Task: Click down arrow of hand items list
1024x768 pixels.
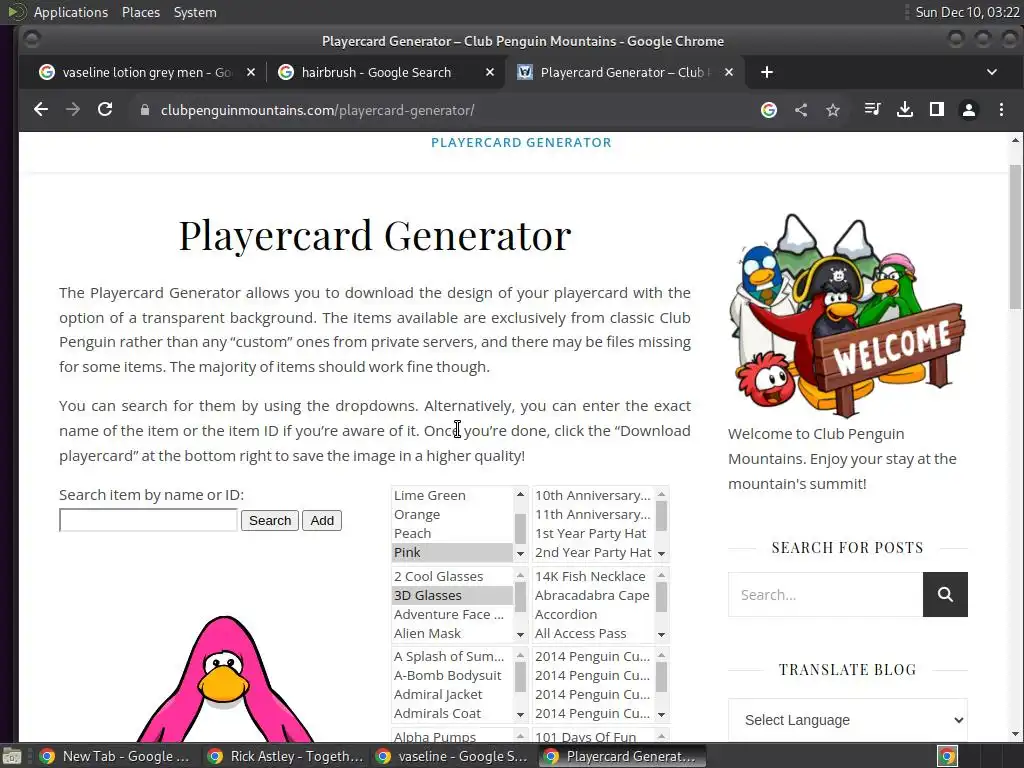Action: click(x=662, y=714)
